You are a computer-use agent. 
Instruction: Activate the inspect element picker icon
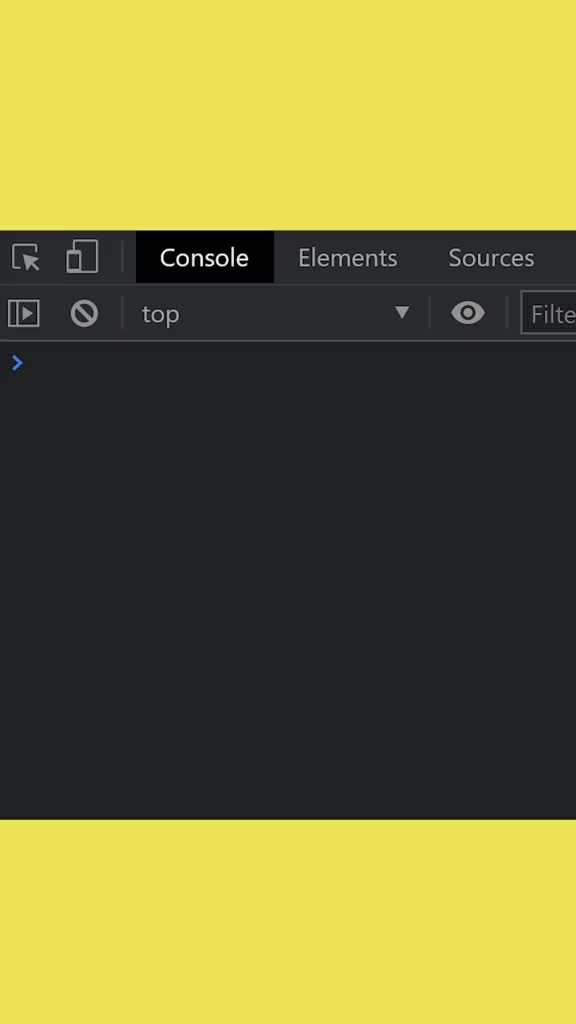tap(26, 257)
